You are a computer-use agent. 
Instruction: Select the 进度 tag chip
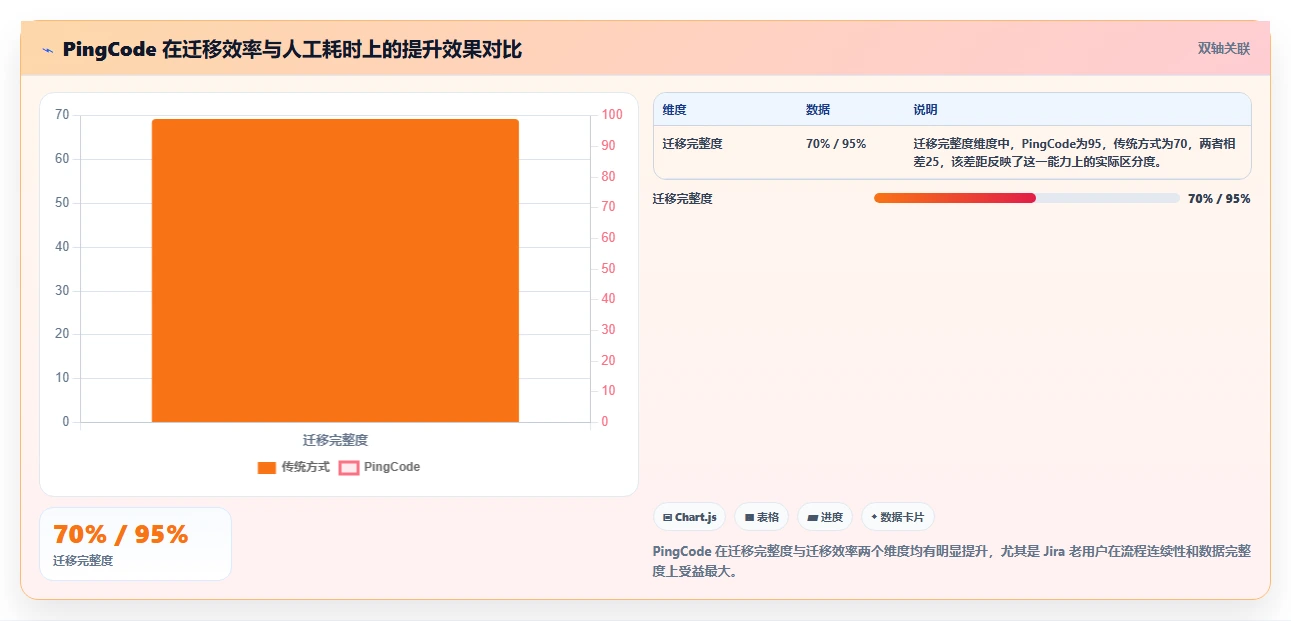click(x=825, y=517)
